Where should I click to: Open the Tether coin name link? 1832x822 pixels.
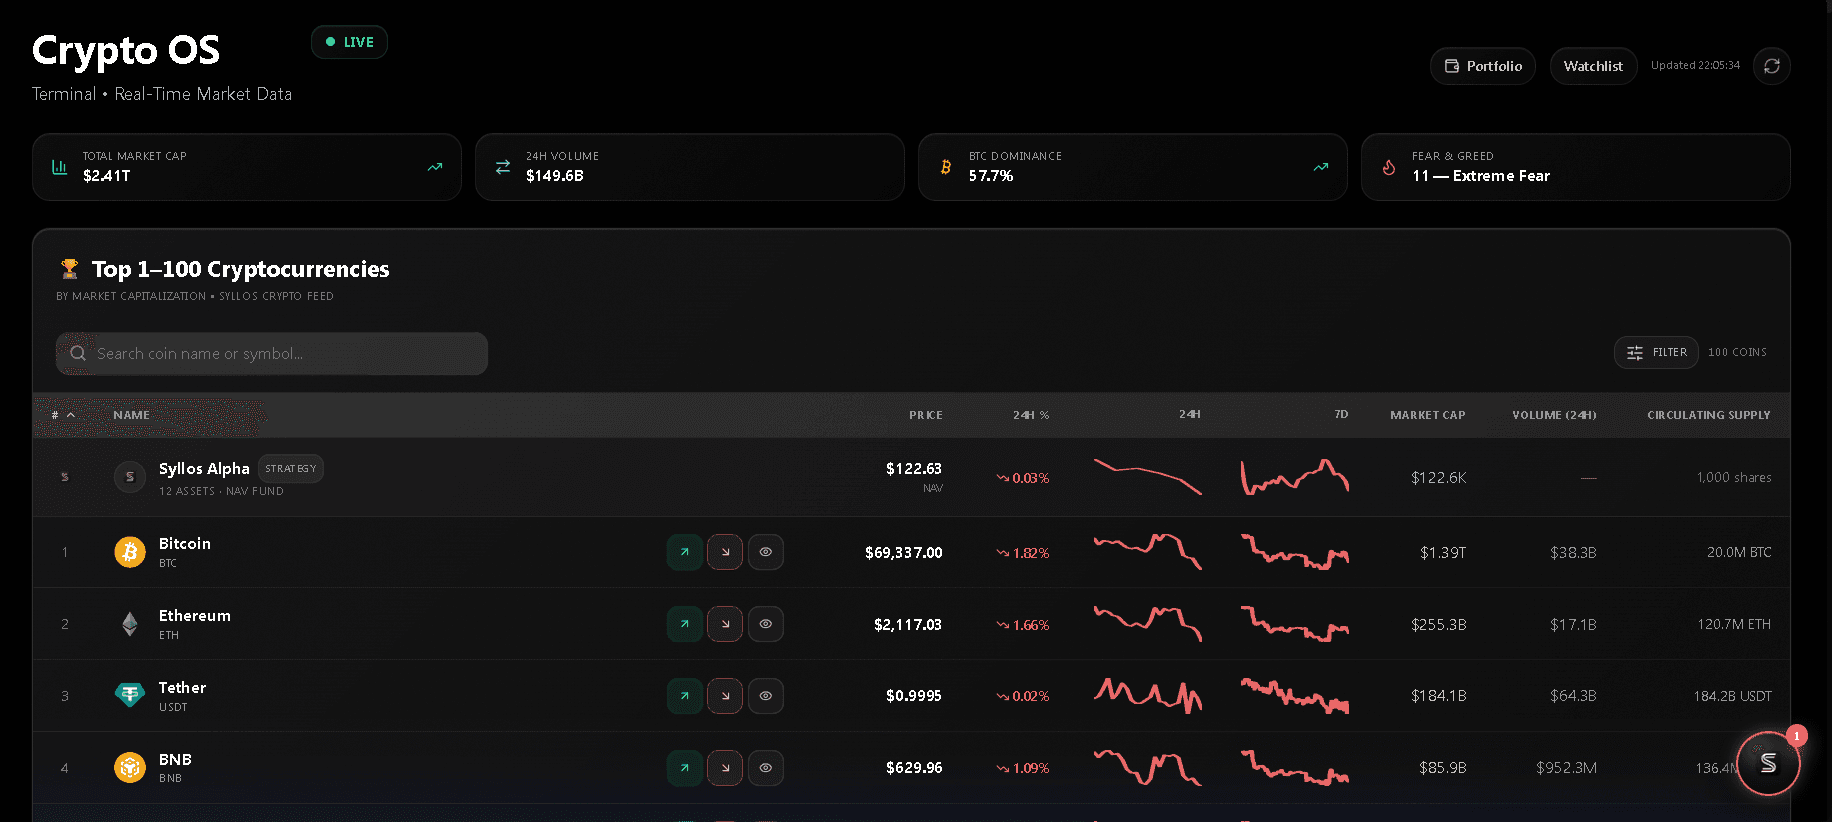[x=183, y=687]
